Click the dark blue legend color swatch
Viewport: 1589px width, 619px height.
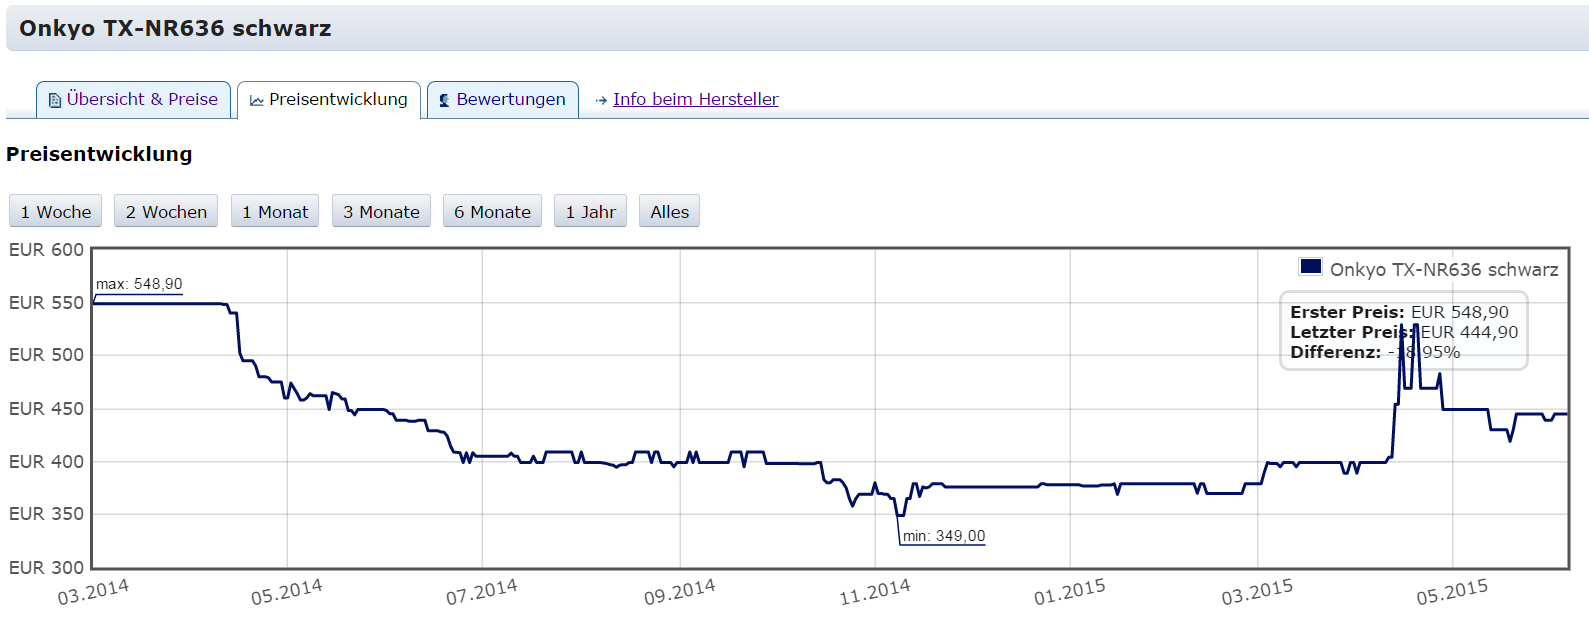[1310, 266]
